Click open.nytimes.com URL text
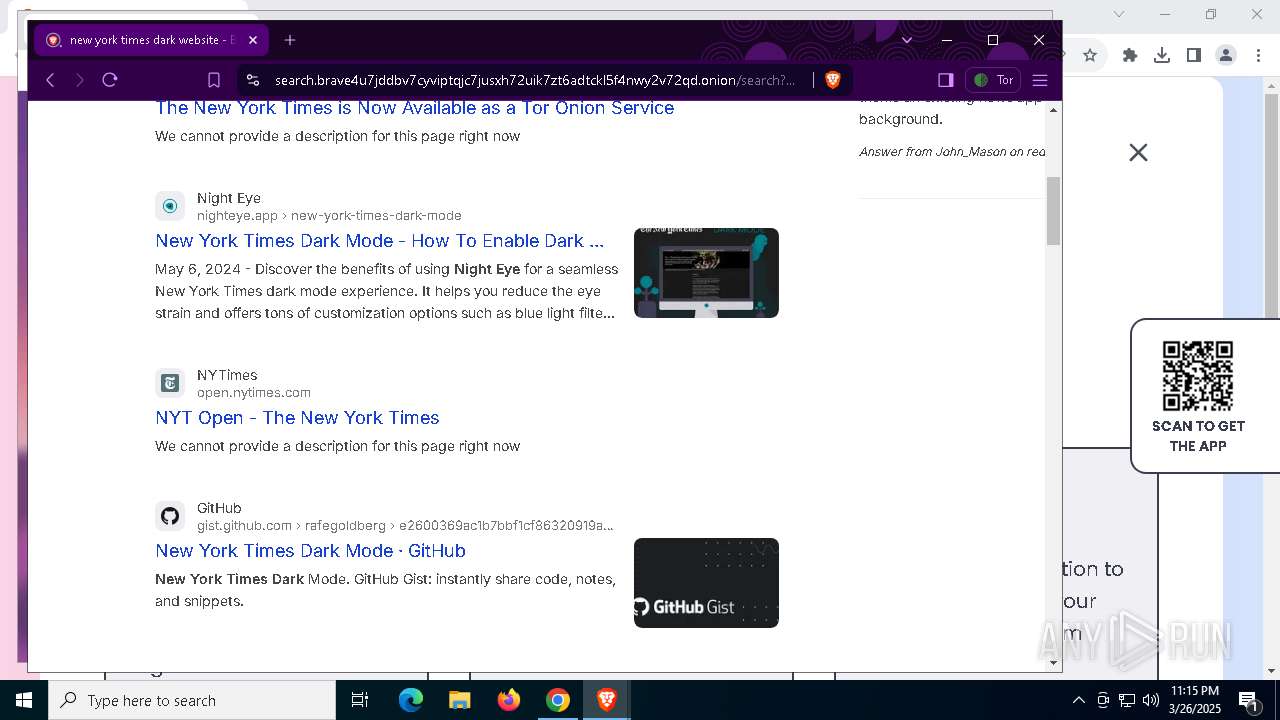Screen dimensions: 1280x720 point(254,393)
